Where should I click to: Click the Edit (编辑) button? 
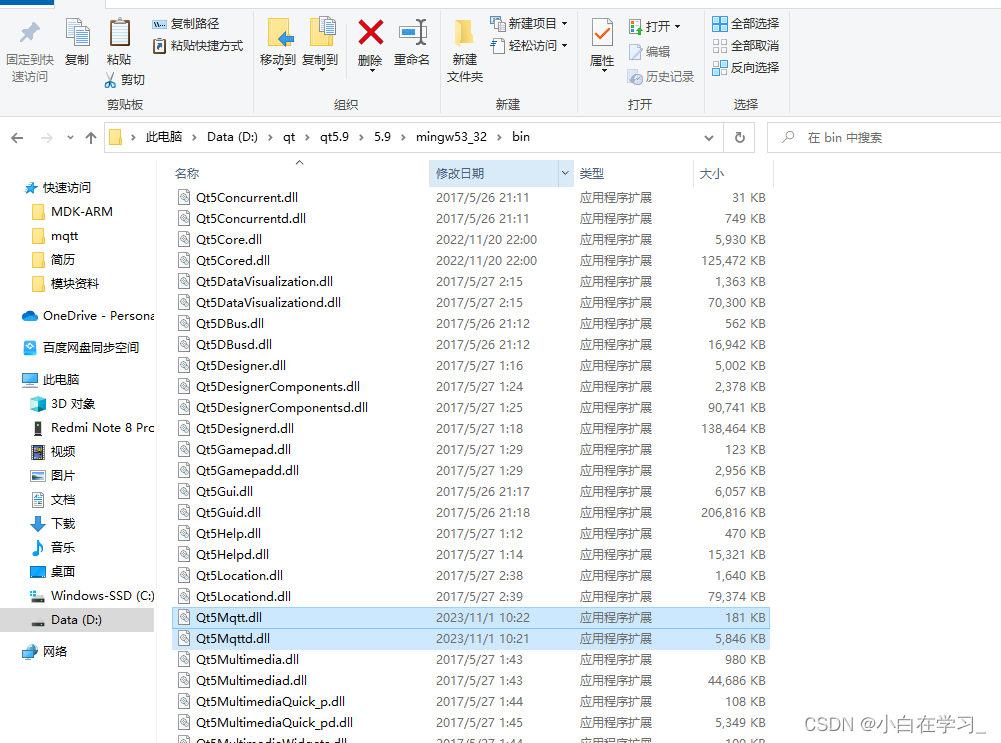coord(649,52)
